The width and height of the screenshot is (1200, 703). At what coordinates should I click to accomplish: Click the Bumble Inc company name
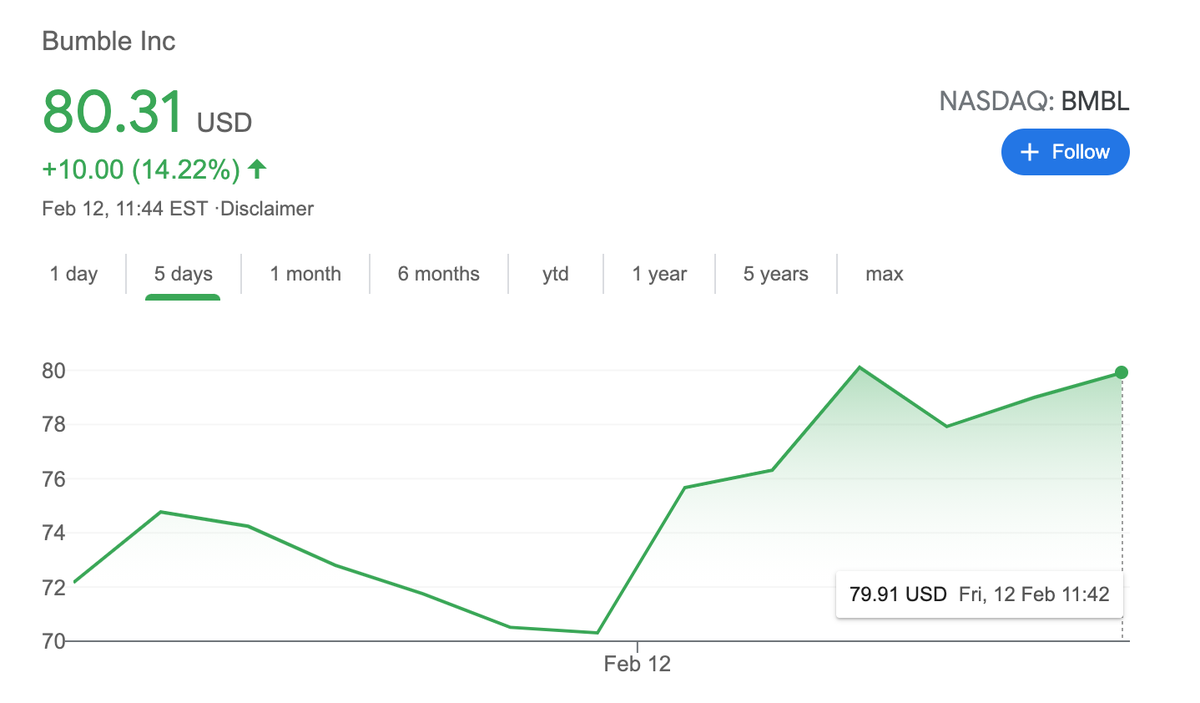tap(108, 41)
